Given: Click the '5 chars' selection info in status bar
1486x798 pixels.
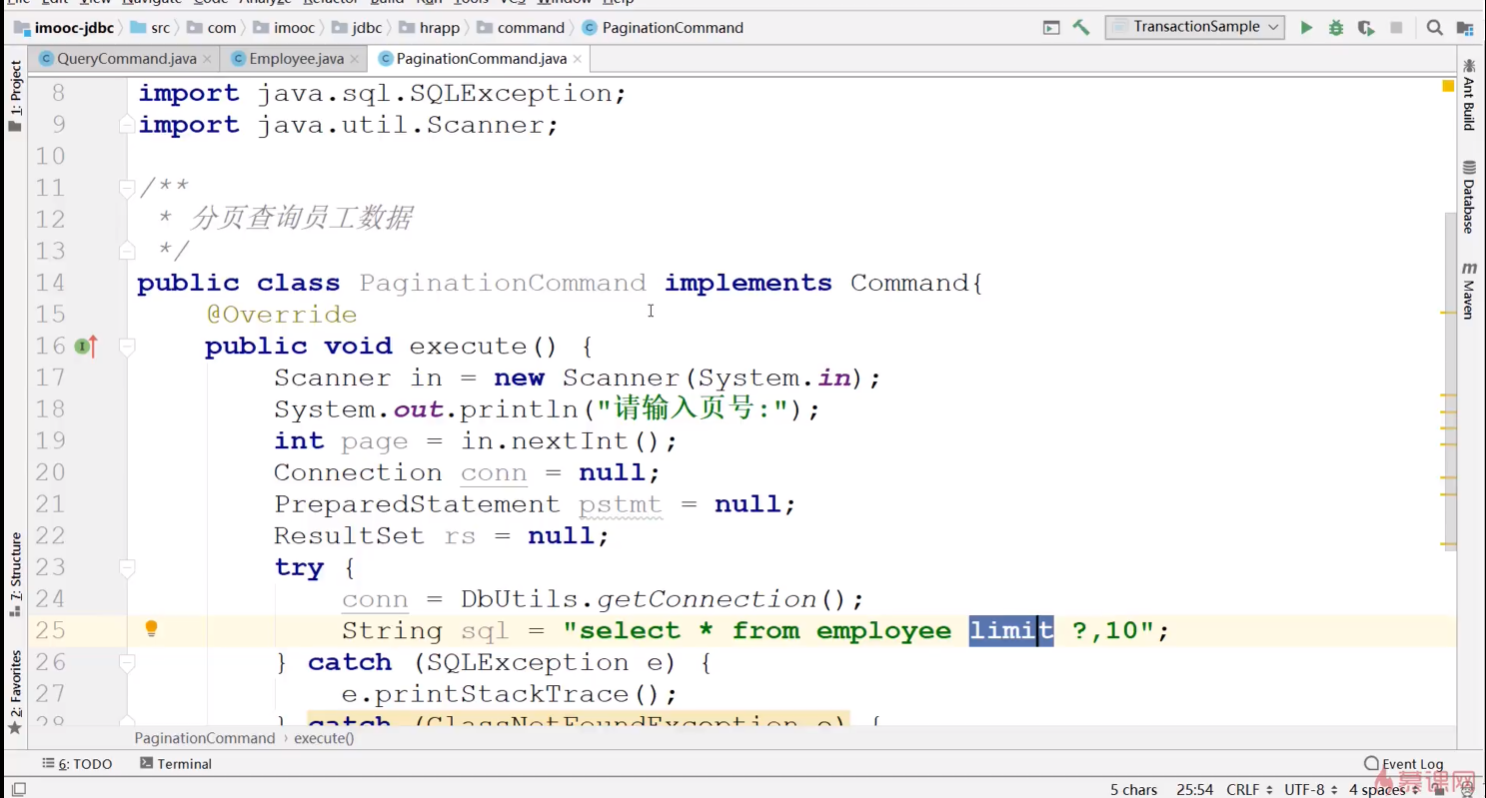Looking at the screenshot, I should (x=1134, y=789).
